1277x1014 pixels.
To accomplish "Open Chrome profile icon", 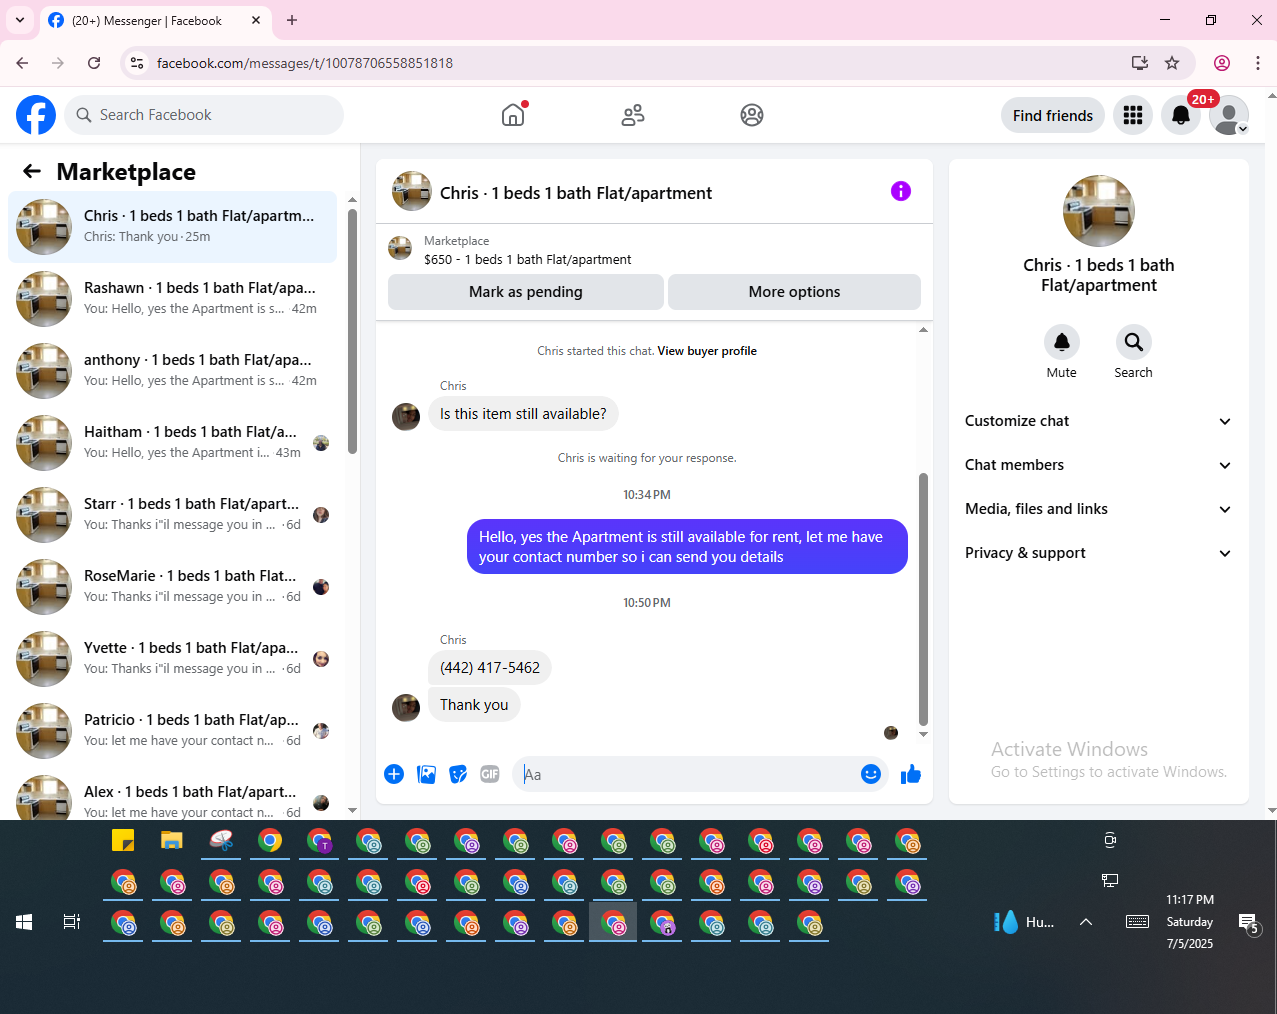I will 1222,63.
